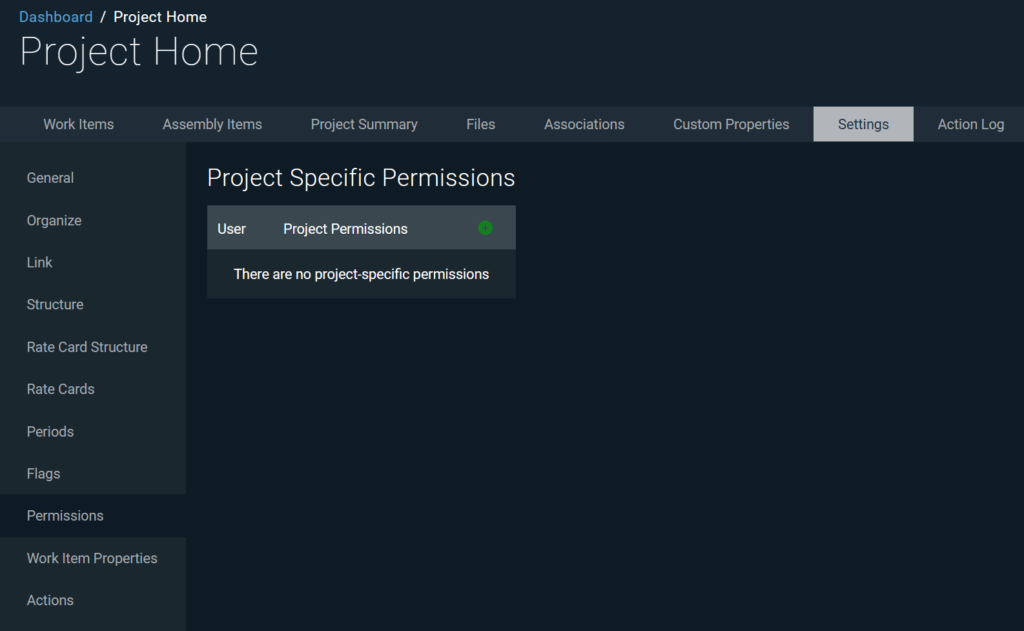Image resolution: width=1024 pixels, height=631 pixels.
Task: Follow the Dashboard breadcrumb link
Action: pos(56,17)
